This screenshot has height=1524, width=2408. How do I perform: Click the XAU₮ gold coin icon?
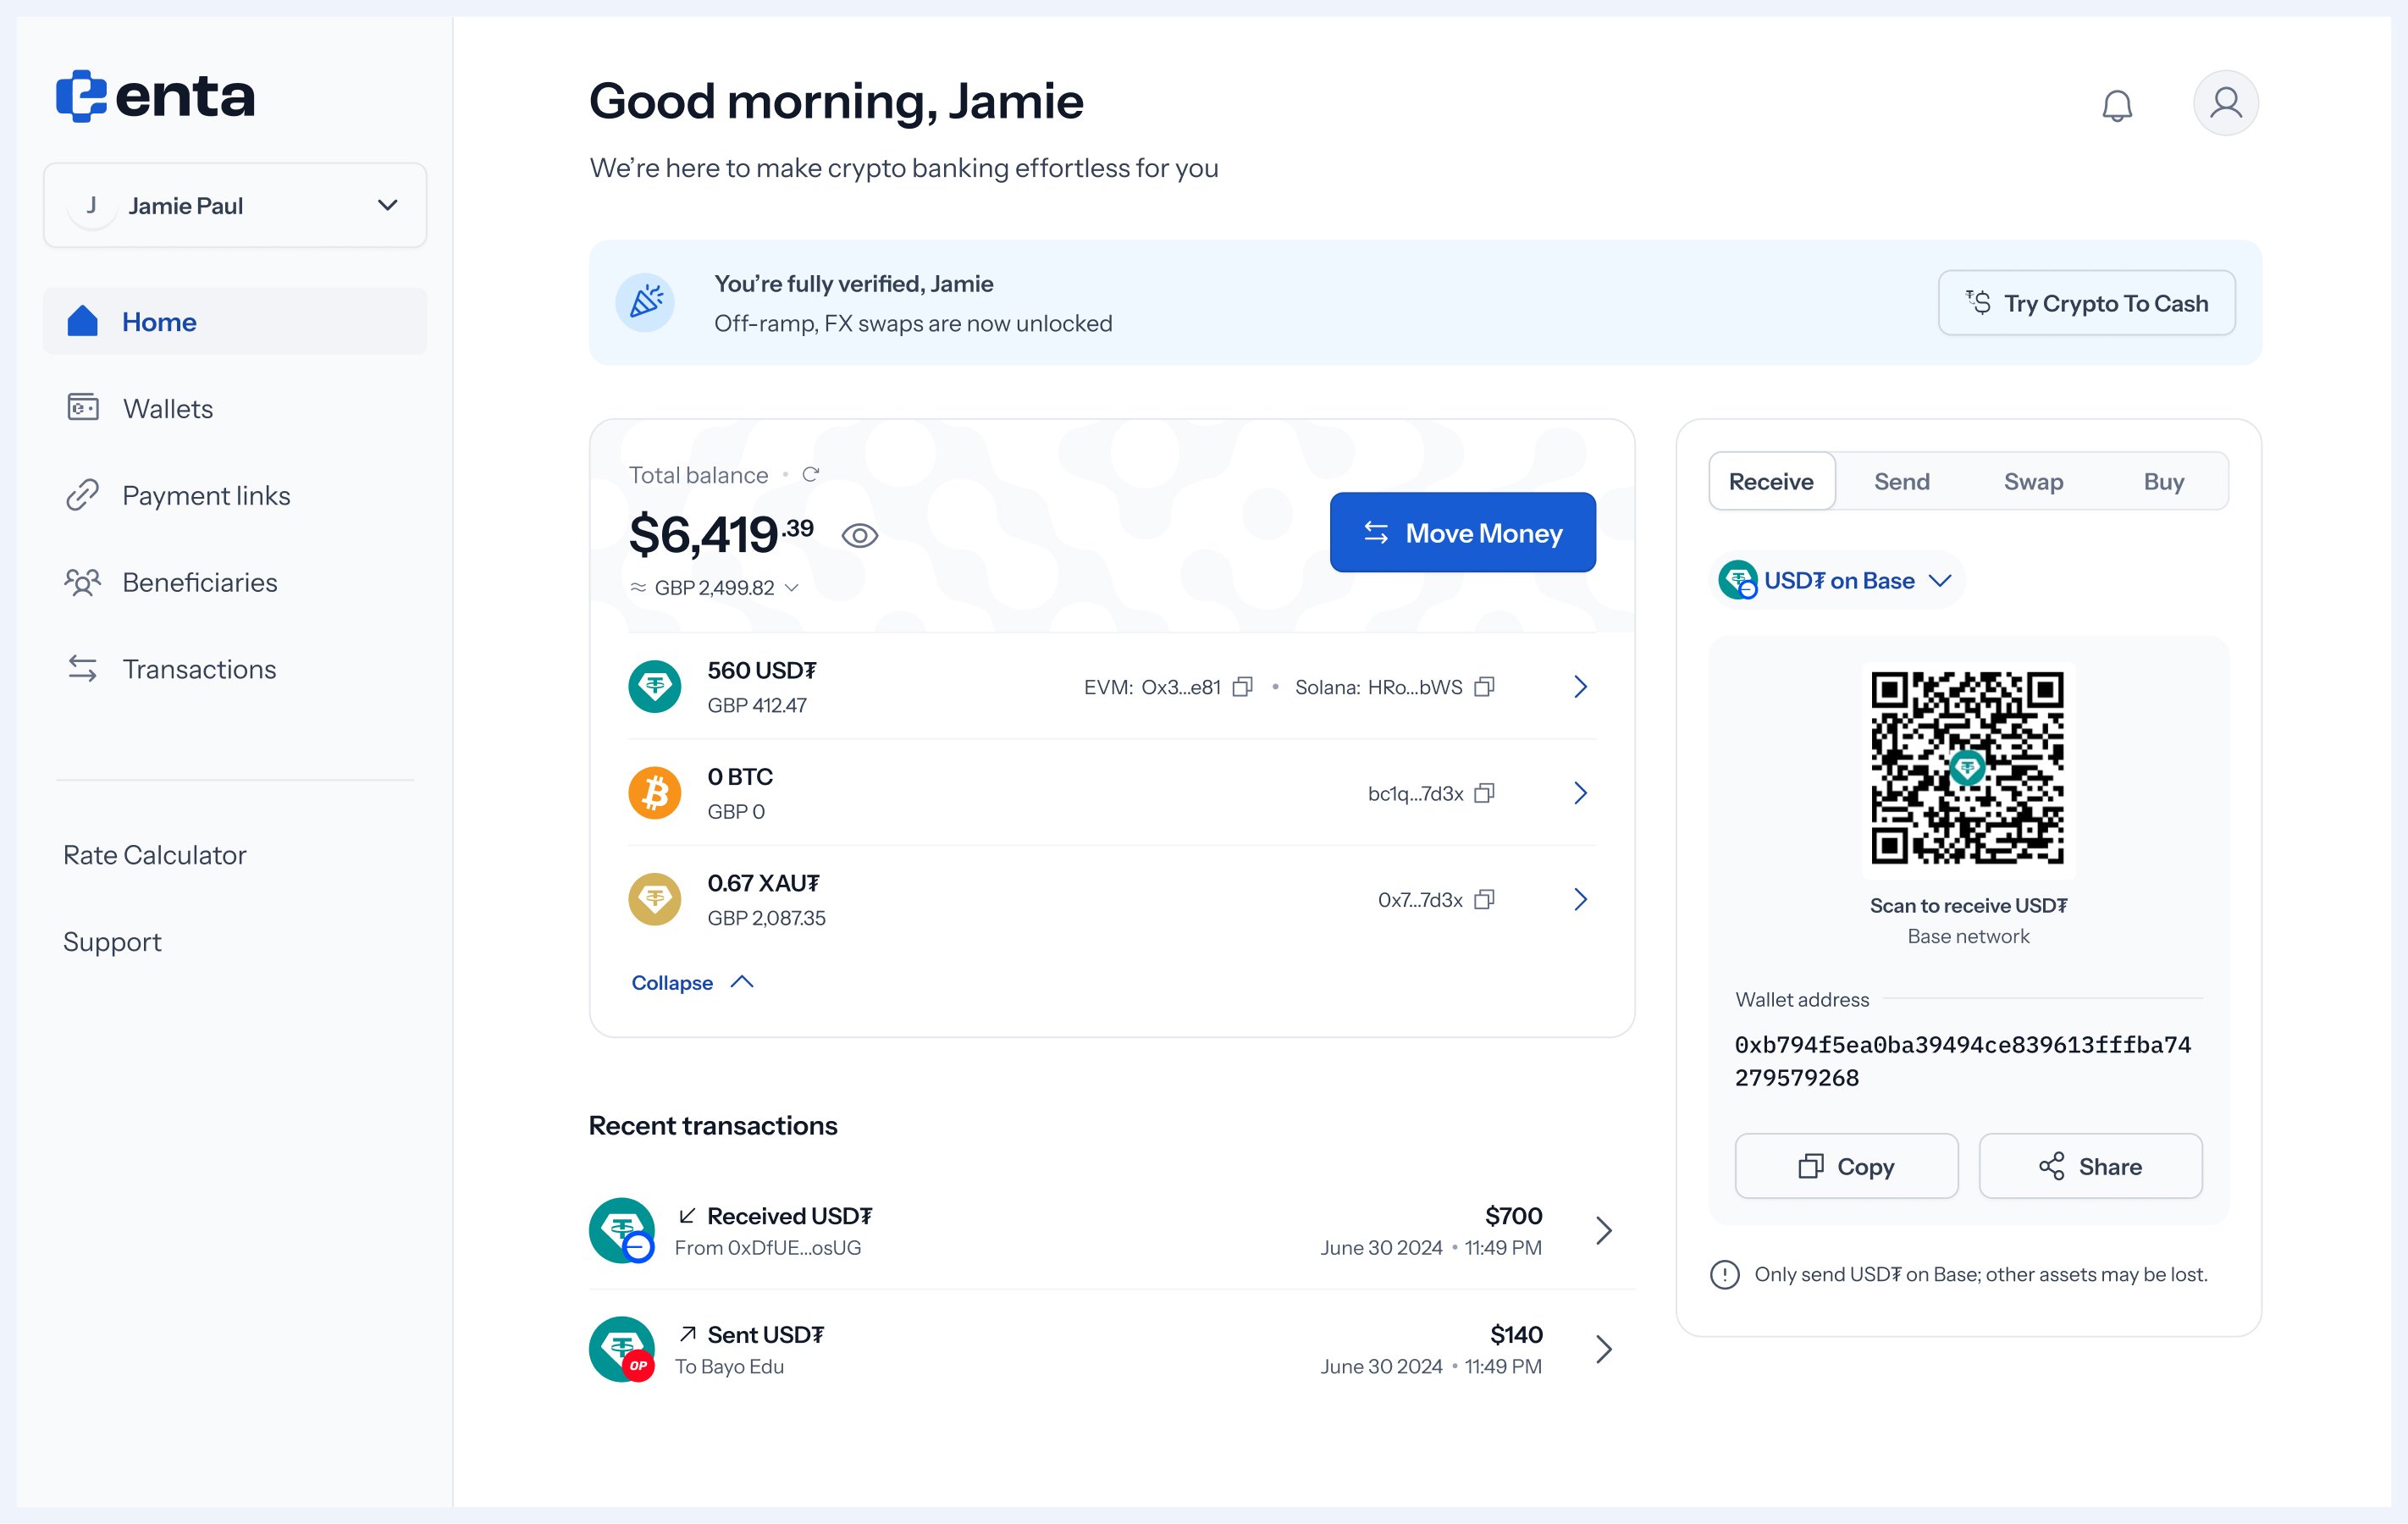[x=655, y=899]
